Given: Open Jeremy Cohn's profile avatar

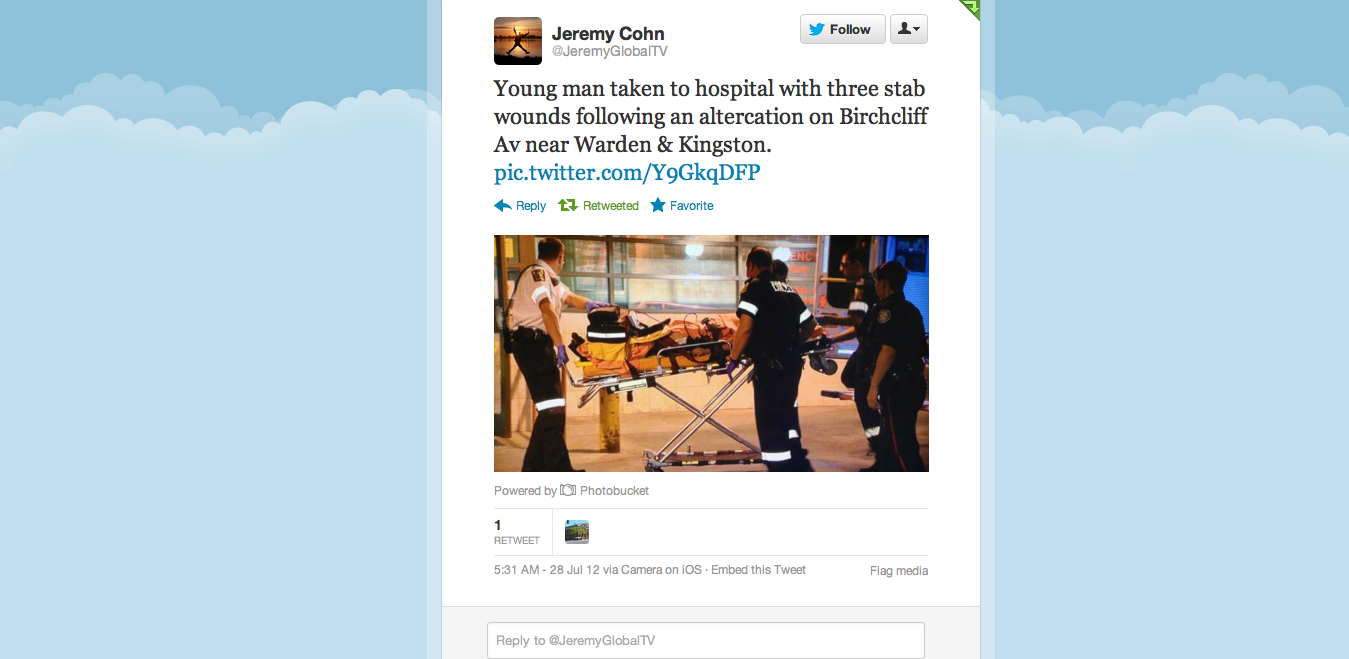Looking at the screenshot, I should click(518, 41).
